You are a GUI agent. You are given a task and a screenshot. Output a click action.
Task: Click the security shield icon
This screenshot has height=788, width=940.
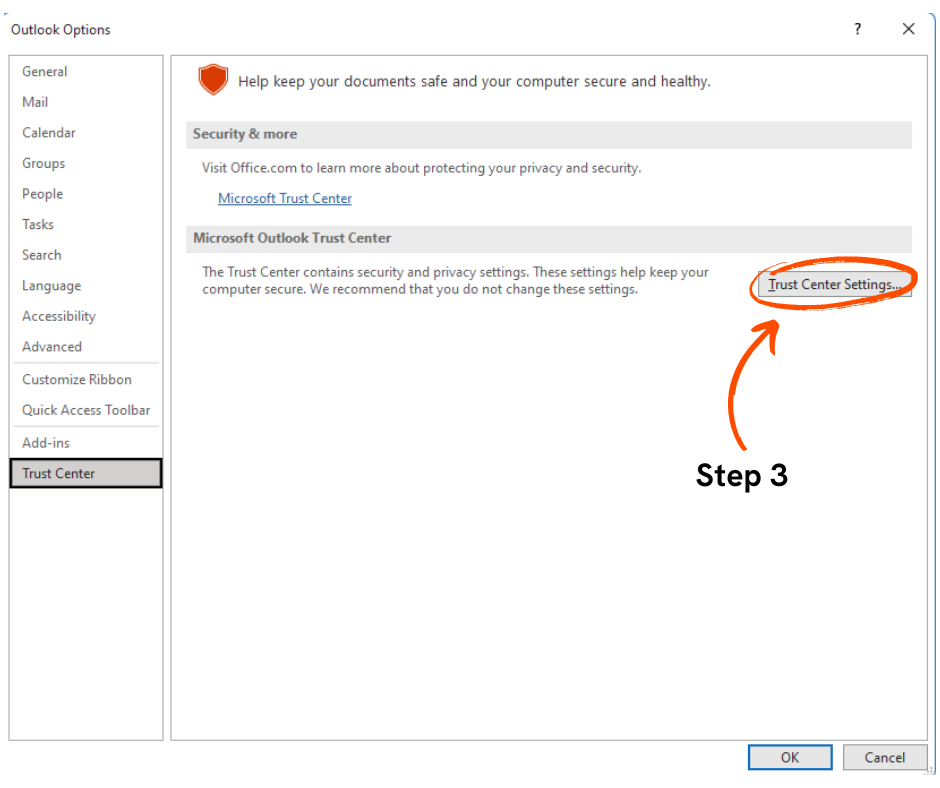pyautogui.click(x=213, y=79)
